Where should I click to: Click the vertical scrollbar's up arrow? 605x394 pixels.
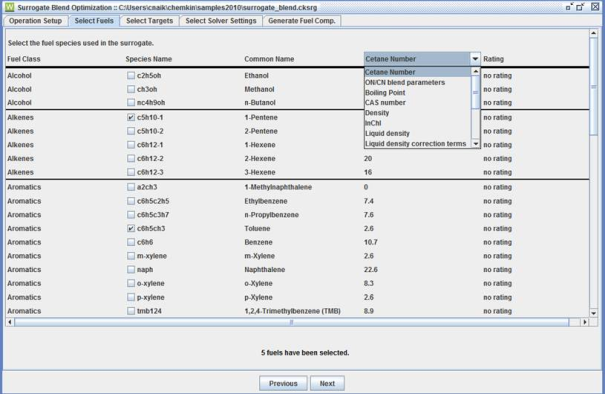[x=593, y=33]
